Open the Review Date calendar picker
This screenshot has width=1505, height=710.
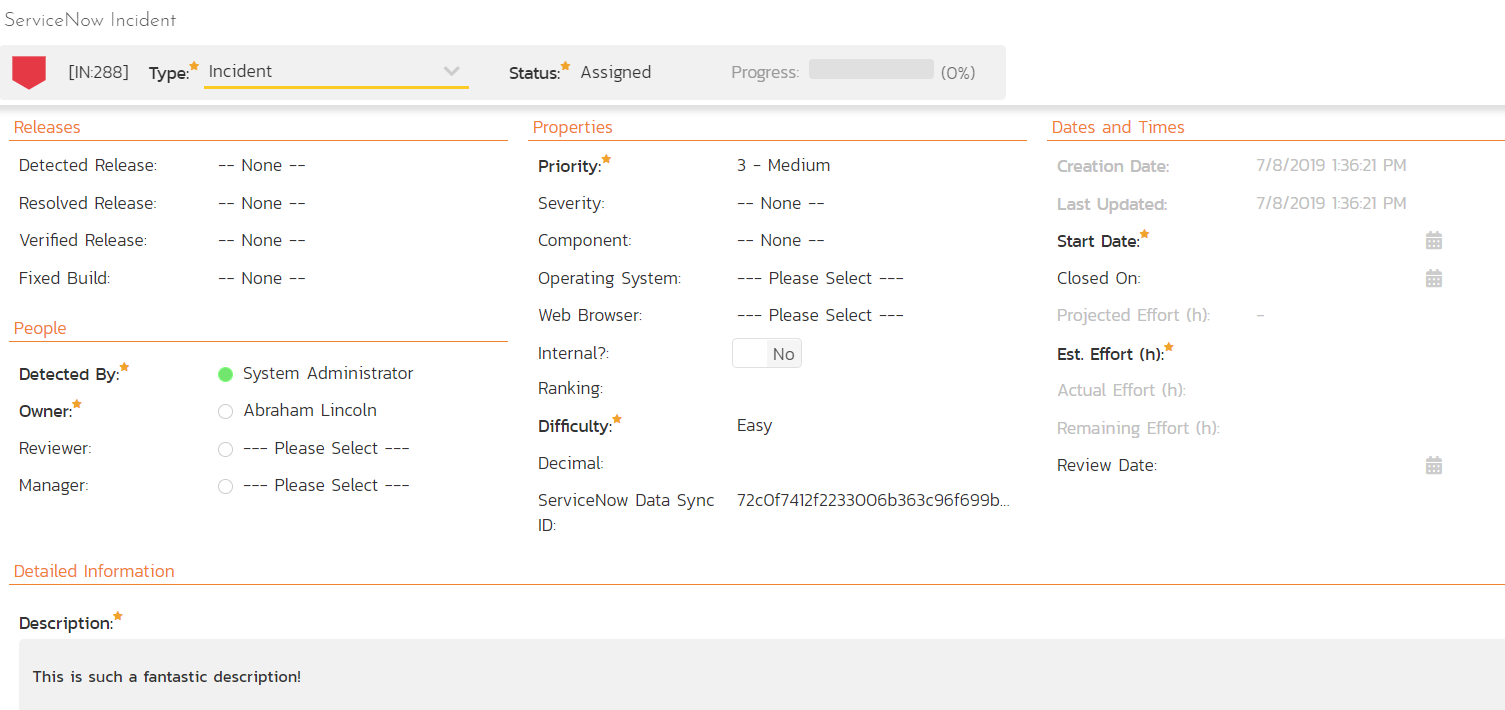[1433, 466]
